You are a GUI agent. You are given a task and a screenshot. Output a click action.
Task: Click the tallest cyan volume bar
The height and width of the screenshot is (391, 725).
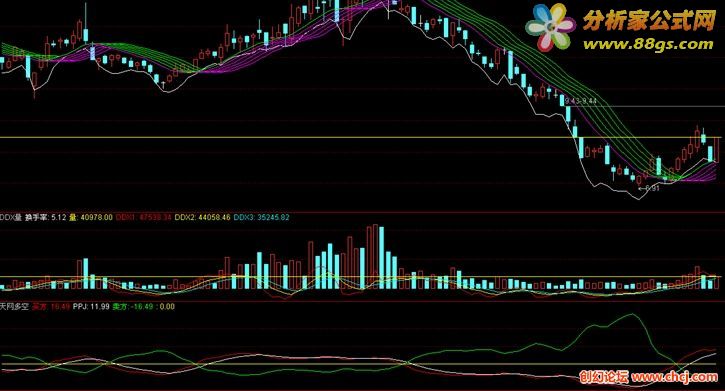pos(381,257)
